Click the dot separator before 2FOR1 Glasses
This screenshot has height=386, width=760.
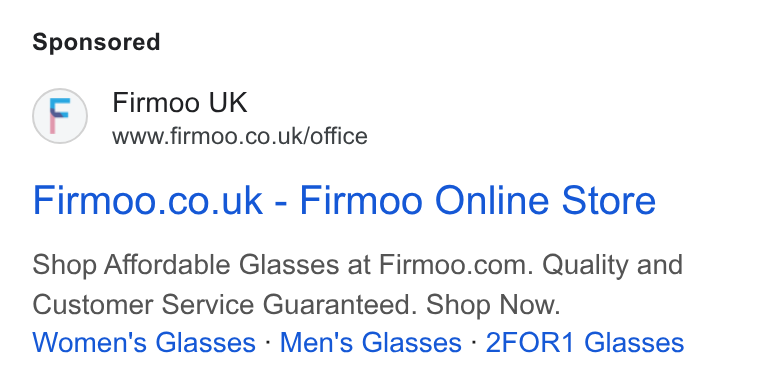474,342
